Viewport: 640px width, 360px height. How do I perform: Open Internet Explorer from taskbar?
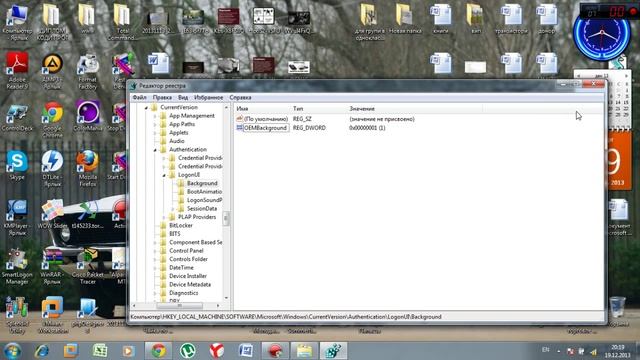tap(42, 351)
